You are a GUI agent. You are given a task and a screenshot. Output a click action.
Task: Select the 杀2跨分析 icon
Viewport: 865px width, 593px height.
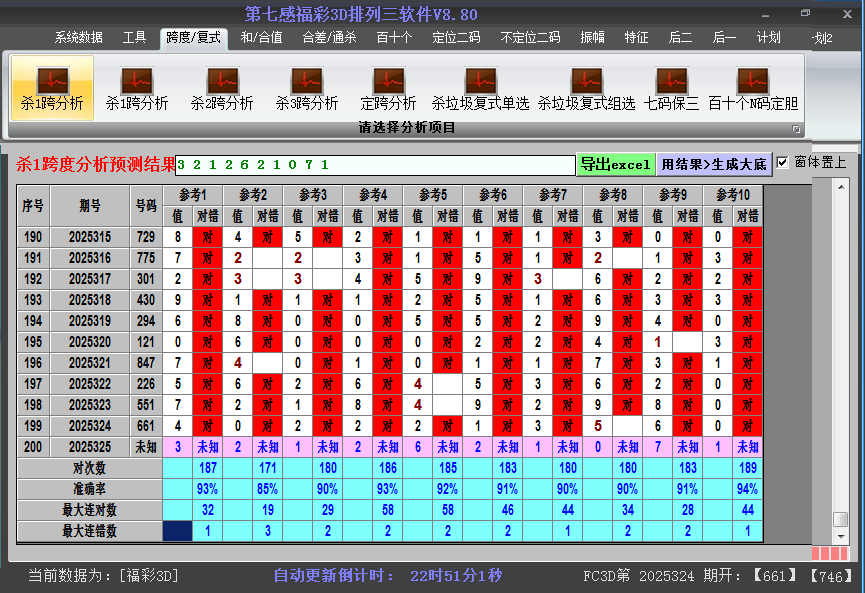pyautogui.click(x=222, y=86)
